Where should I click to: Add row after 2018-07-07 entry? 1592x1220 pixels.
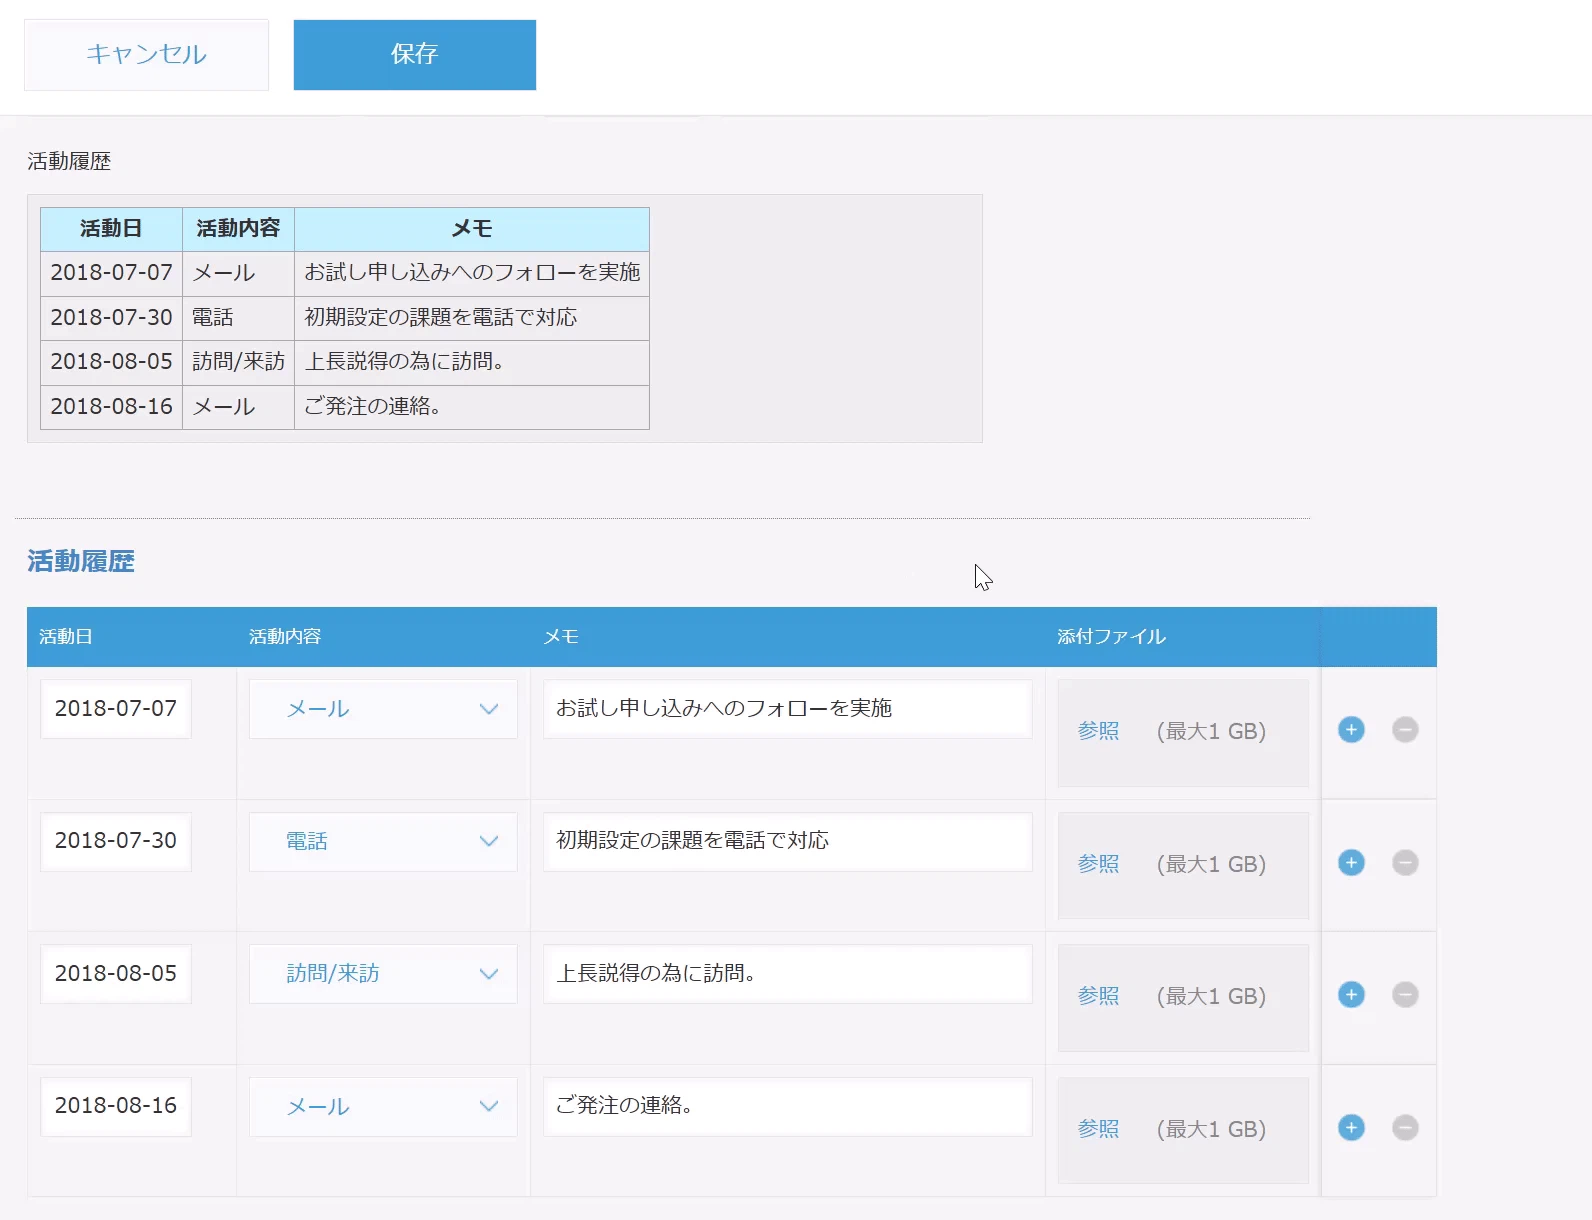pos(1351,730)
